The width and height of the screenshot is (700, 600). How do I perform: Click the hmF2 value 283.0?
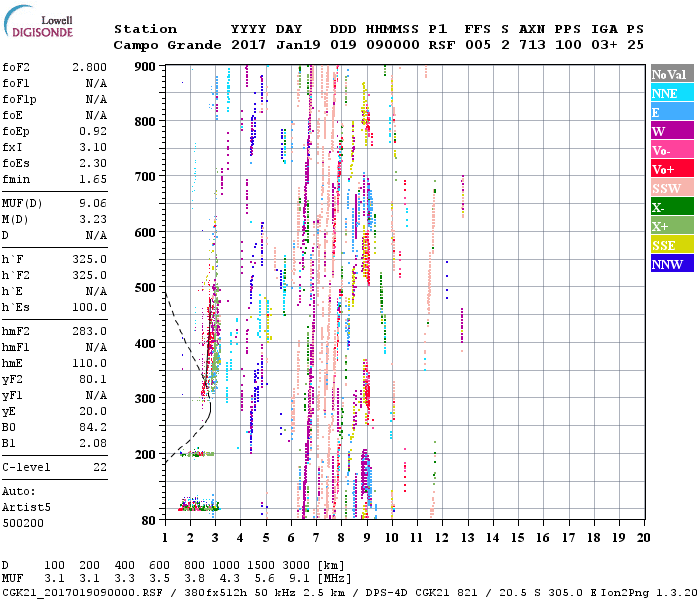point(89,330)
